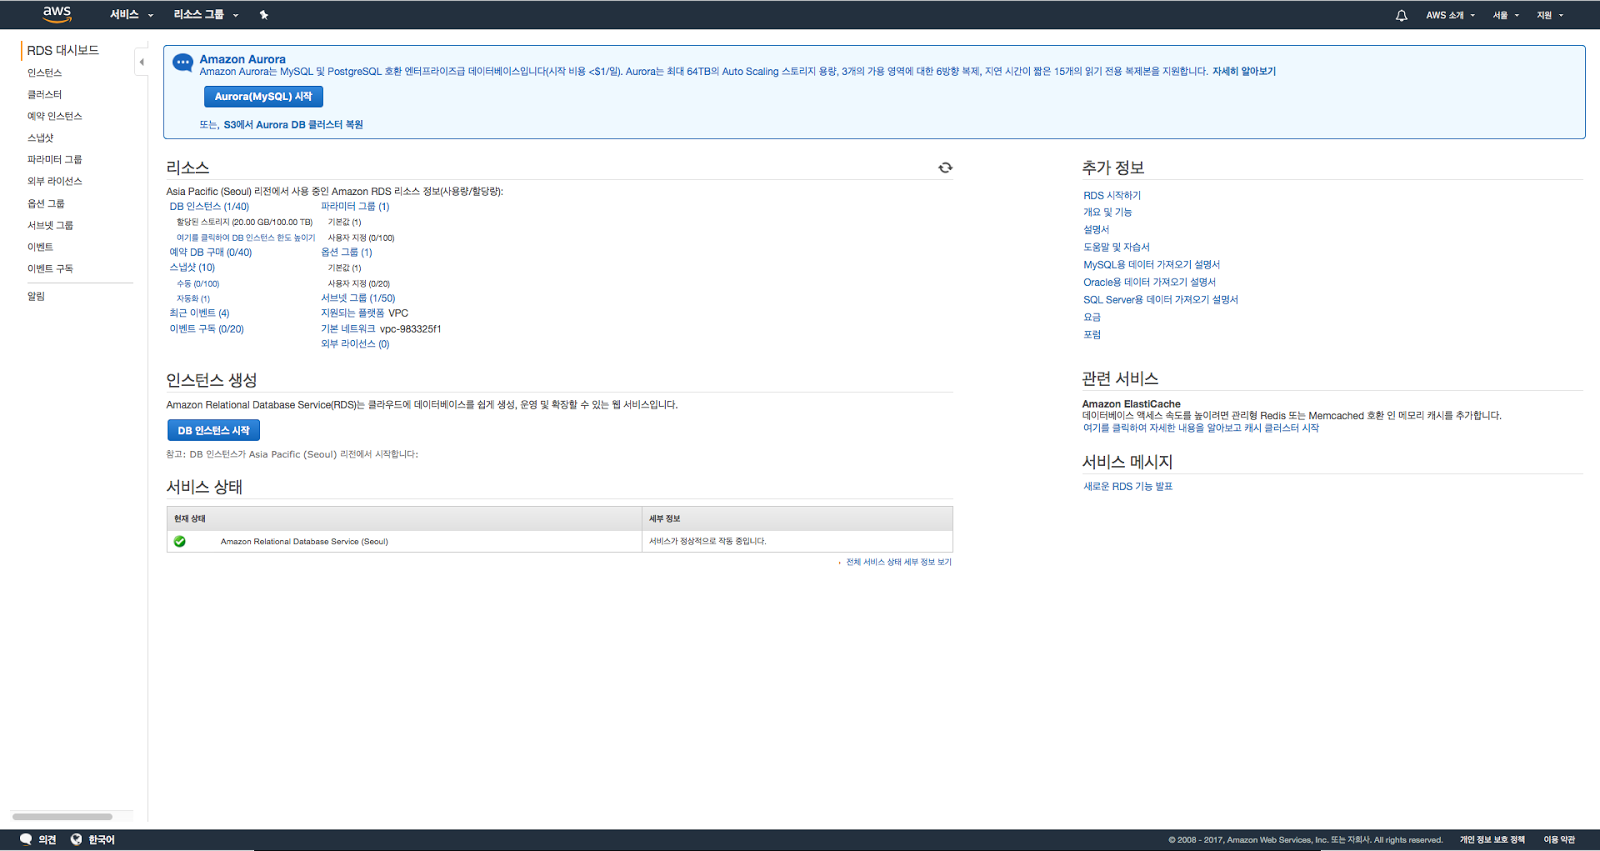Open 예약 DB 구매 (0/40) link
Viewport: 1600px width, 851px height.
pyautogui.click(x=210, y=253)
